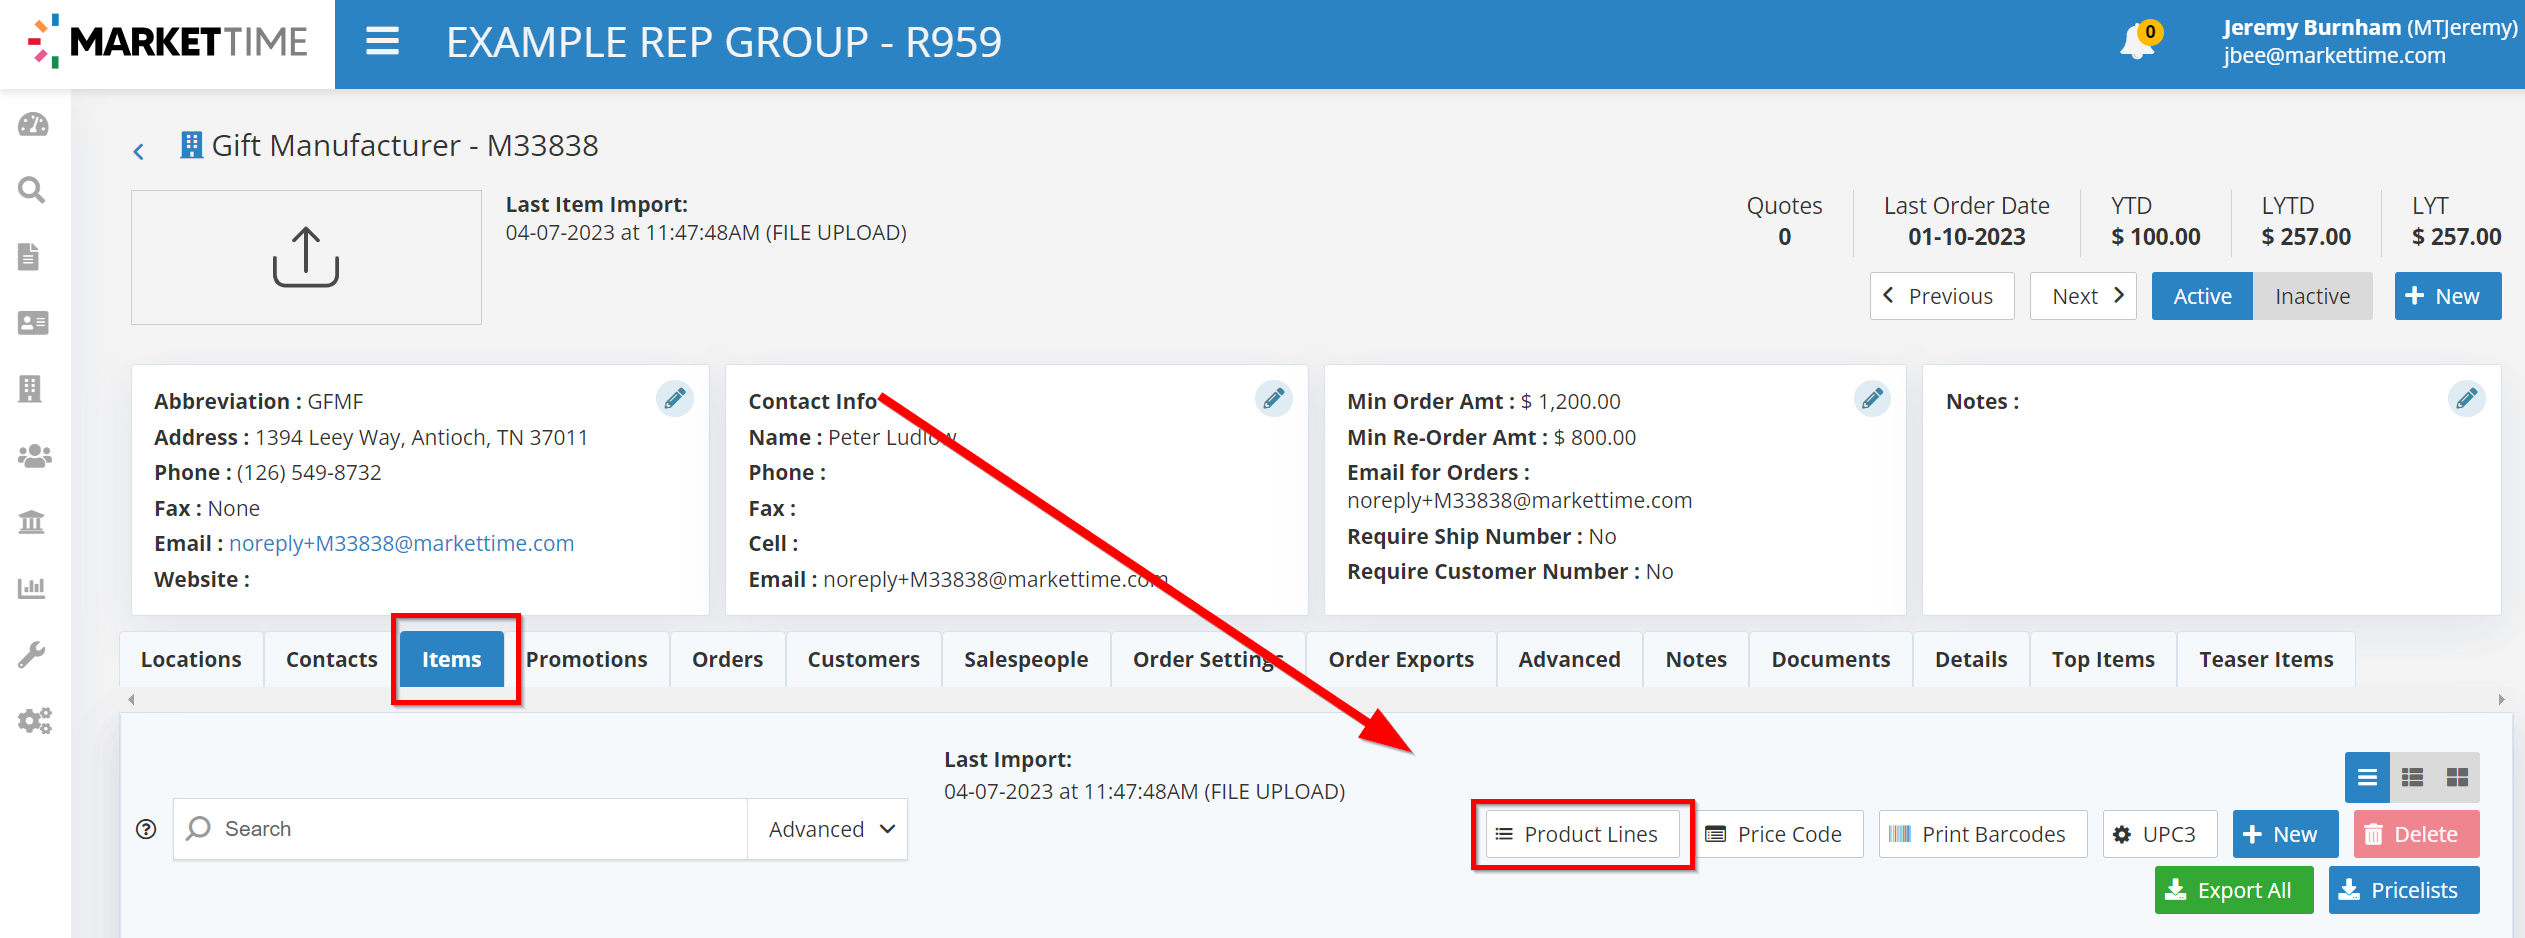Click Export All
This screenshot has width=2525, height=938.
click(2234, 890)
